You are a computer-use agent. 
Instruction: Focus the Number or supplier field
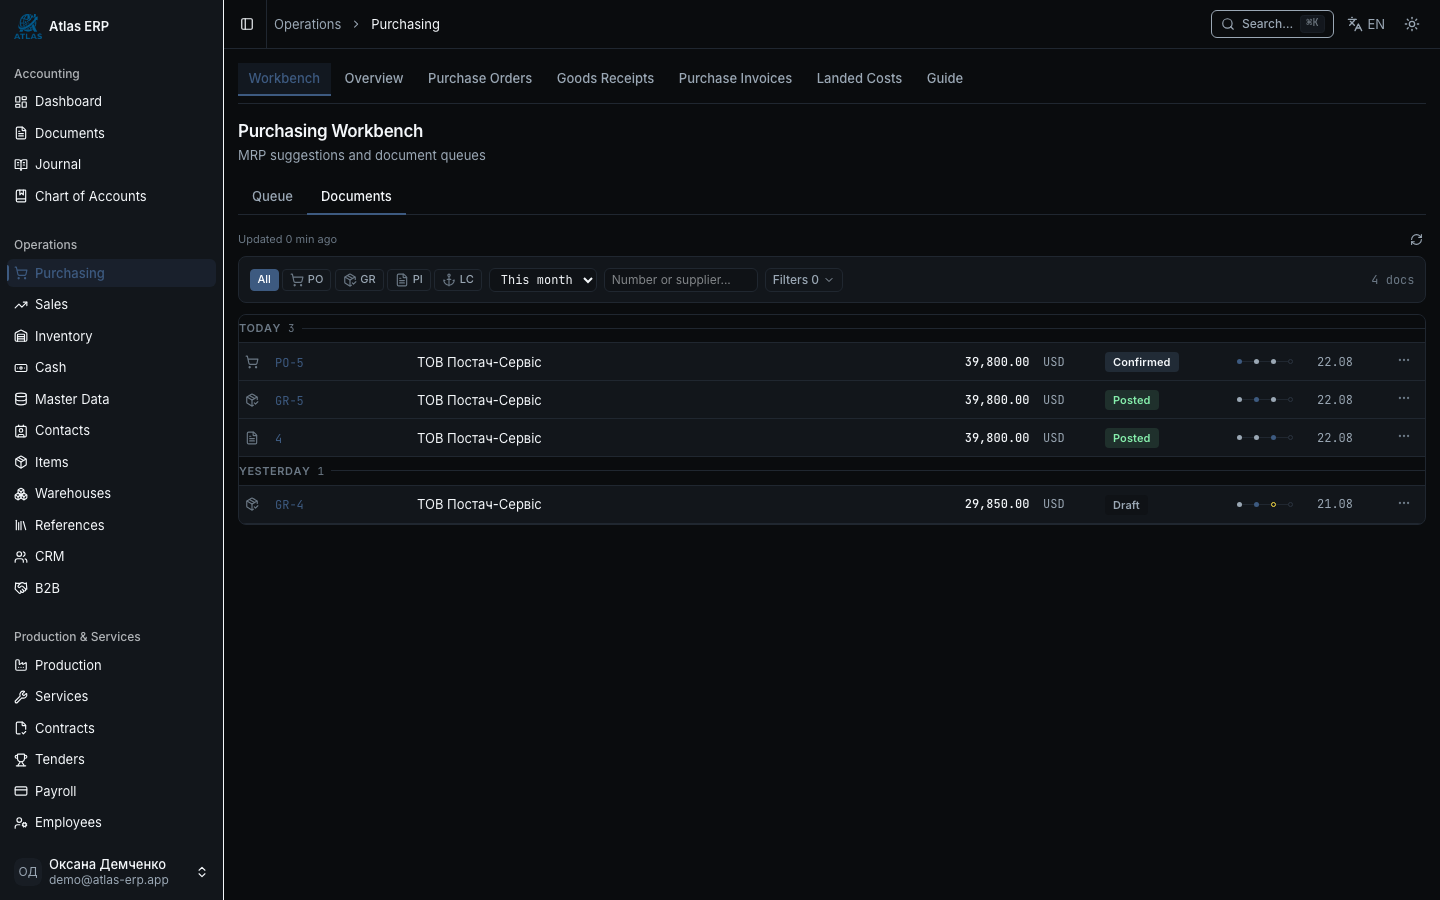[x=680, y=280]
